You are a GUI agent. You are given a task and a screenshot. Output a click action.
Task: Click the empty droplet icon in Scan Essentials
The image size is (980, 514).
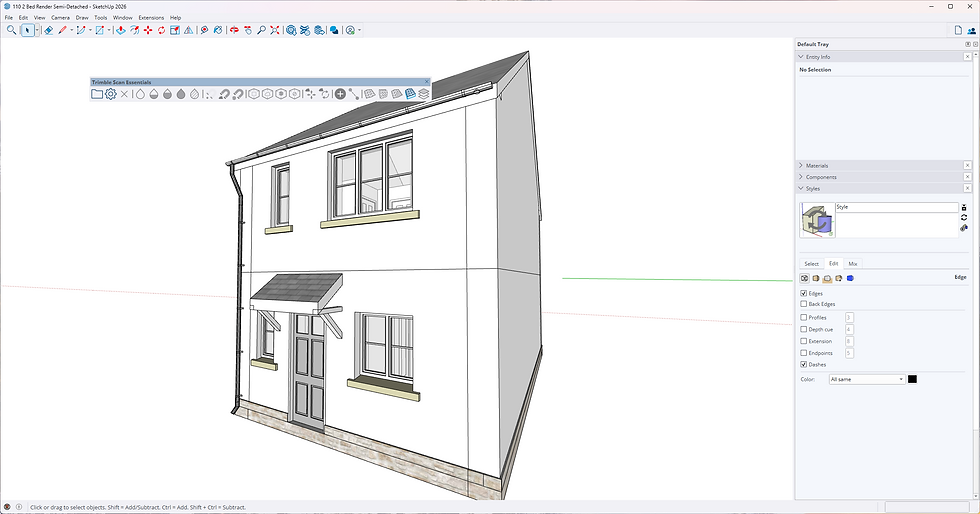[140, 94]
